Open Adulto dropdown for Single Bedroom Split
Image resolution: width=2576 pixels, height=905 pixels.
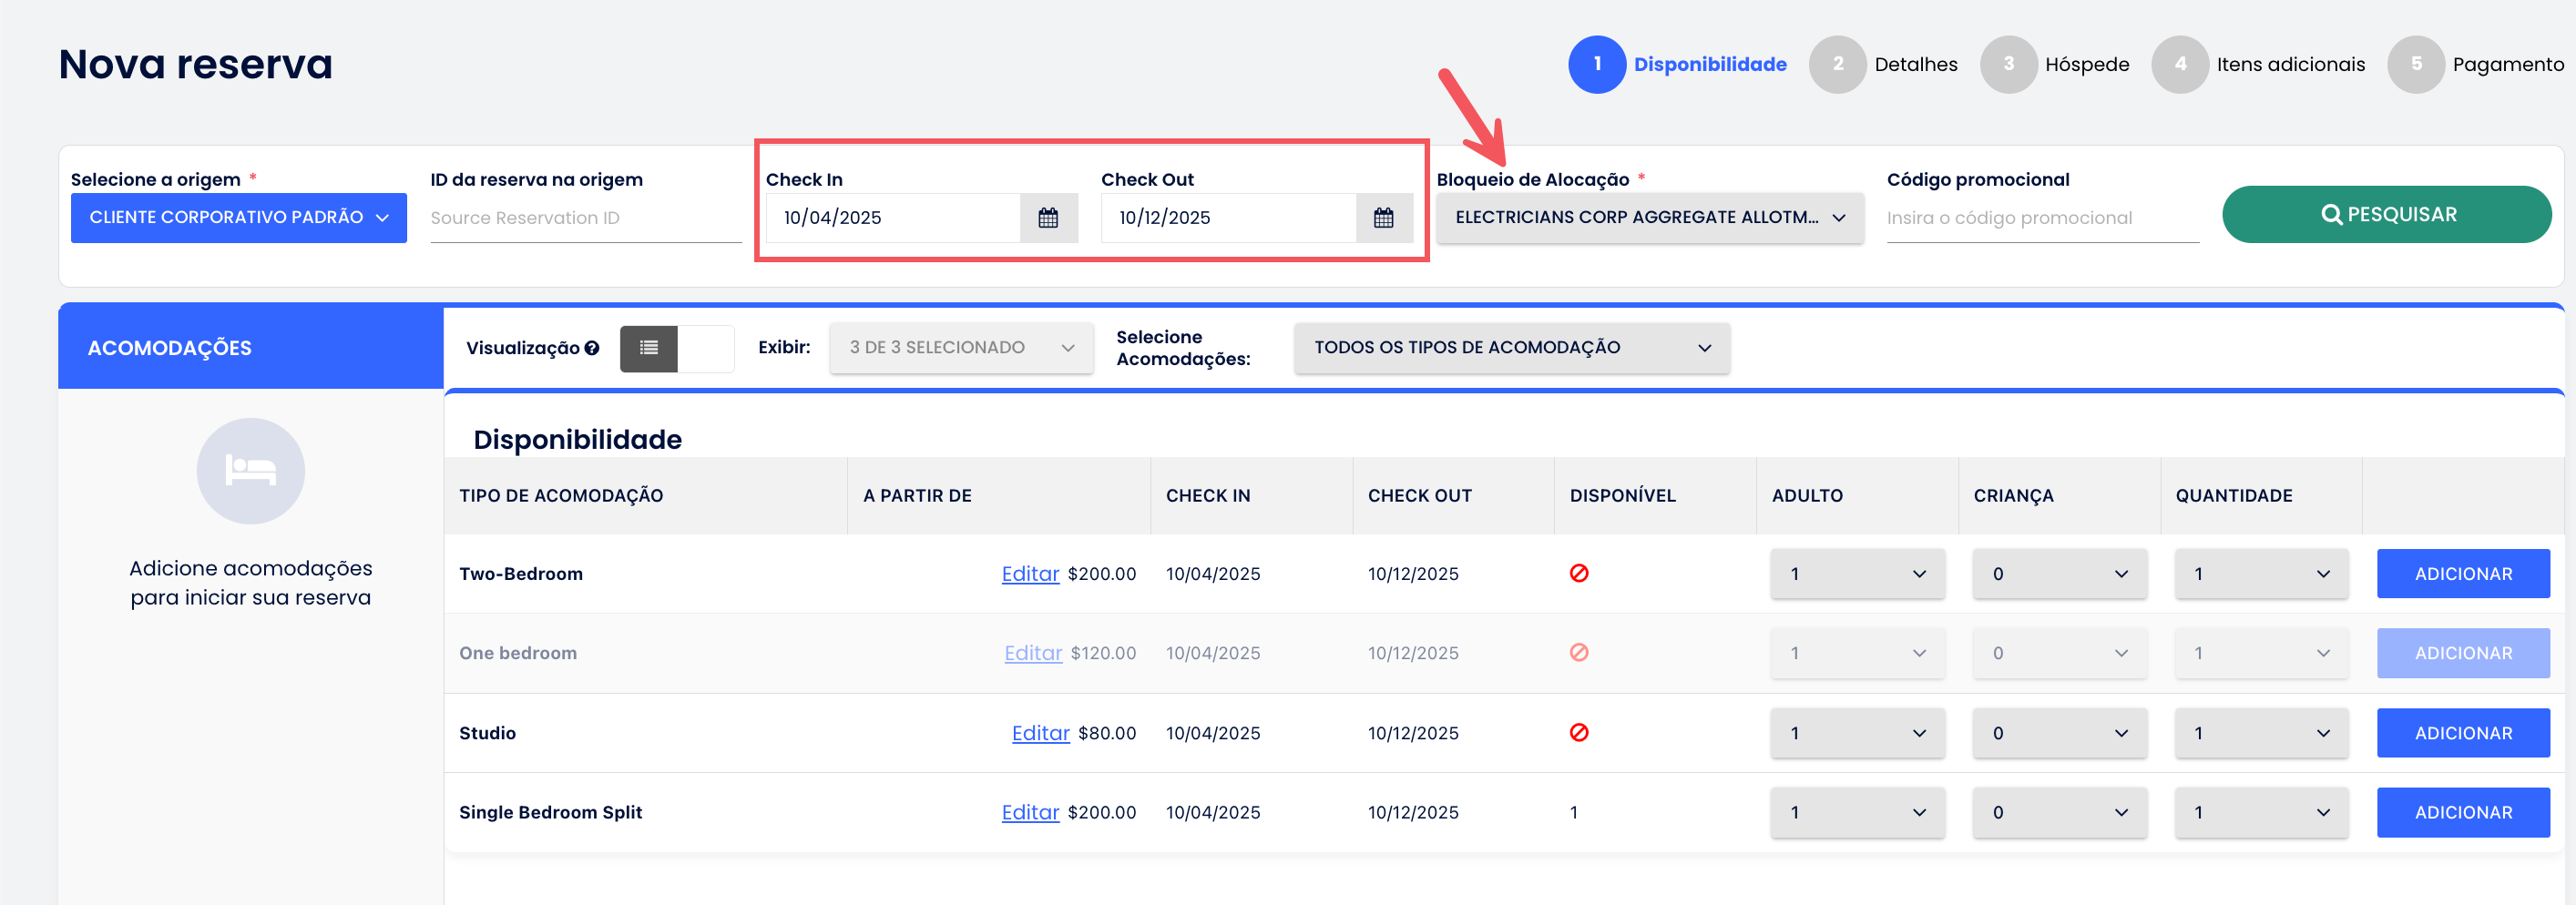1857,812
